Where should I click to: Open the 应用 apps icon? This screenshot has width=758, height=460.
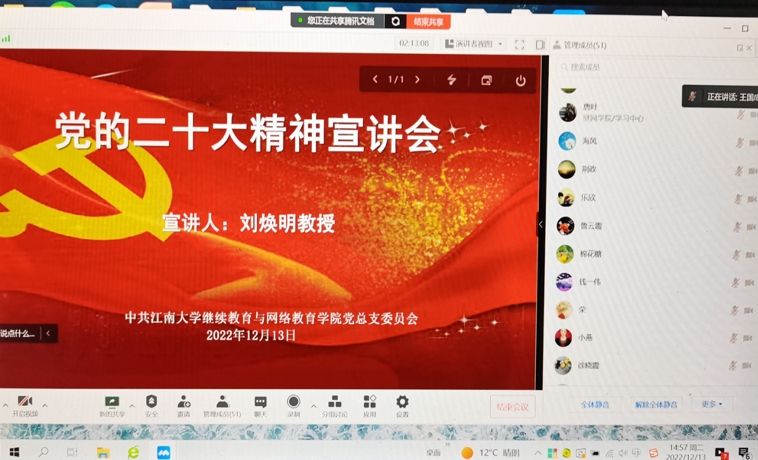point(369,404)
